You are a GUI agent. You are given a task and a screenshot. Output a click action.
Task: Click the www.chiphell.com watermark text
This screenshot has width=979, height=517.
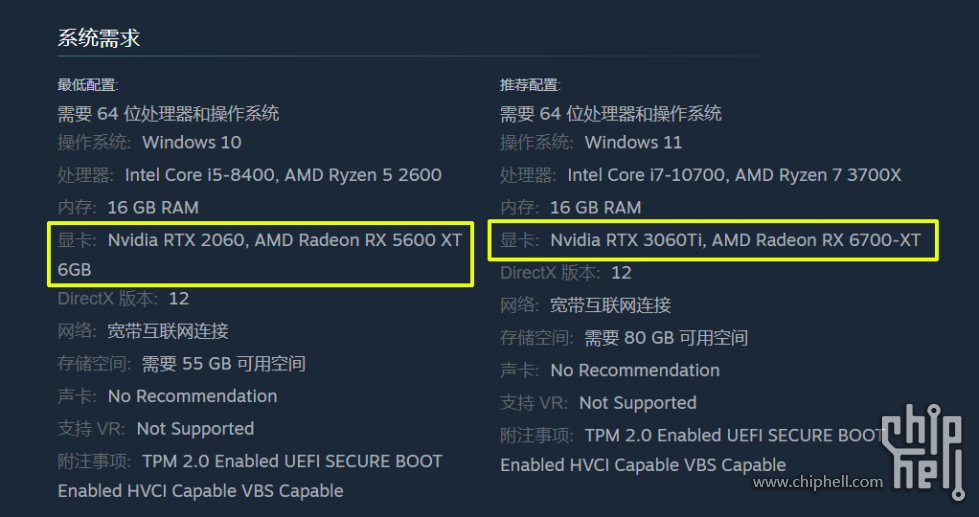(x=818, y=482)
